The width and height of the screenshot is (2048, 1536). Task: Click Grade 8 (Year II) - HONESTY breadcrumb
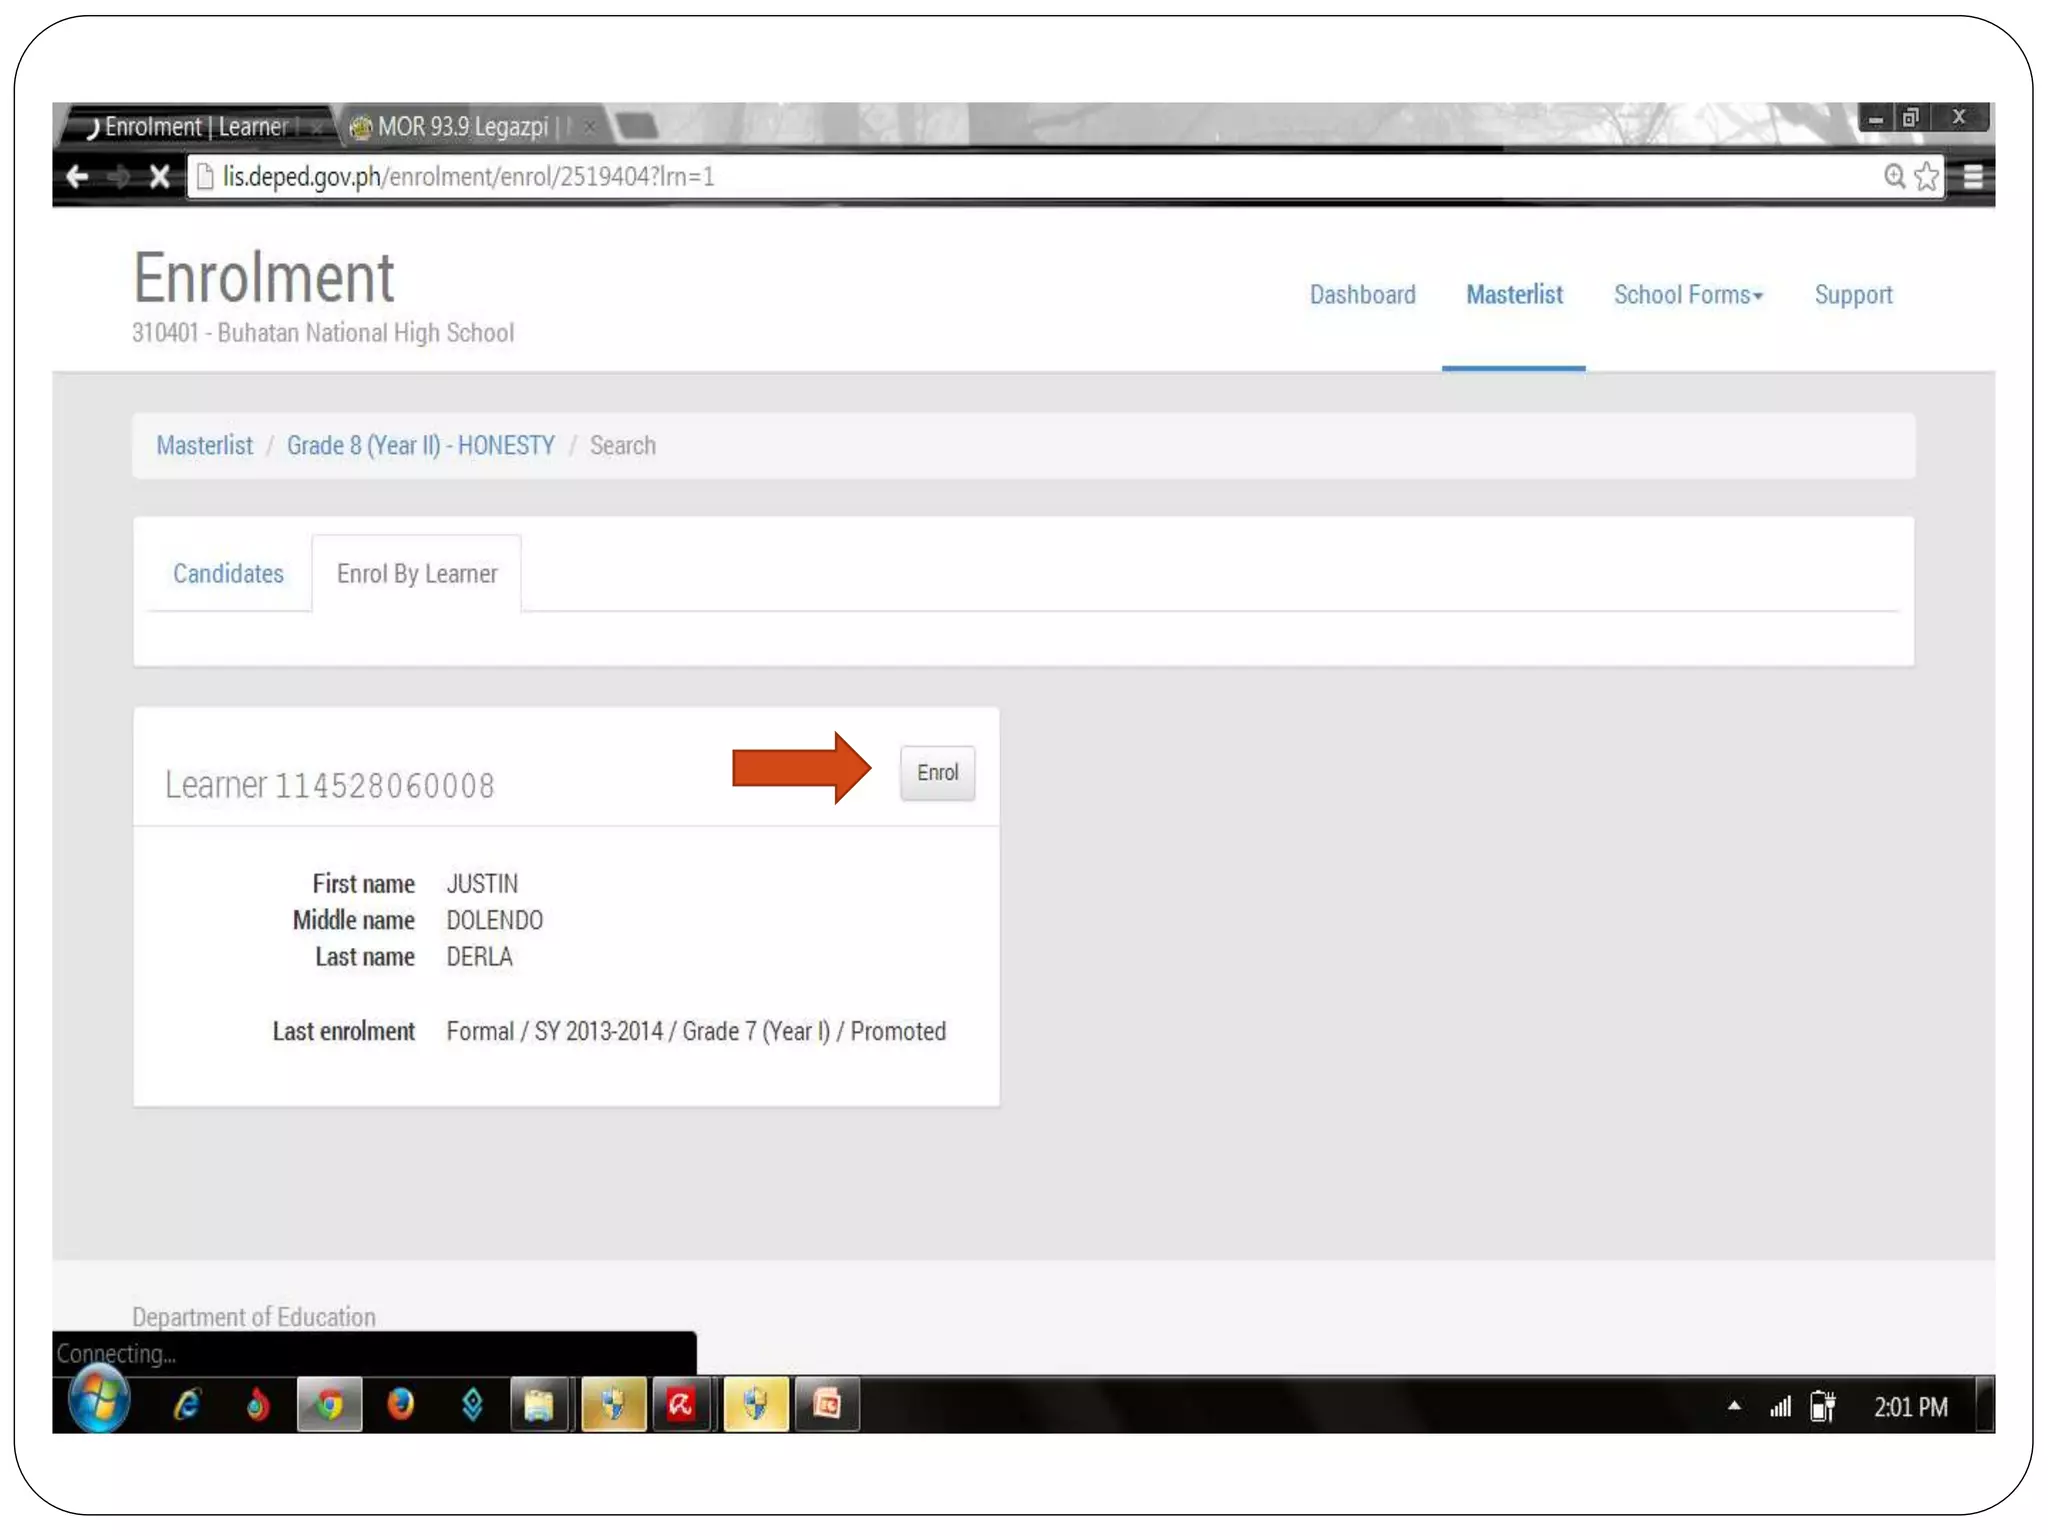pyautogui.click(x=420, y=446)
